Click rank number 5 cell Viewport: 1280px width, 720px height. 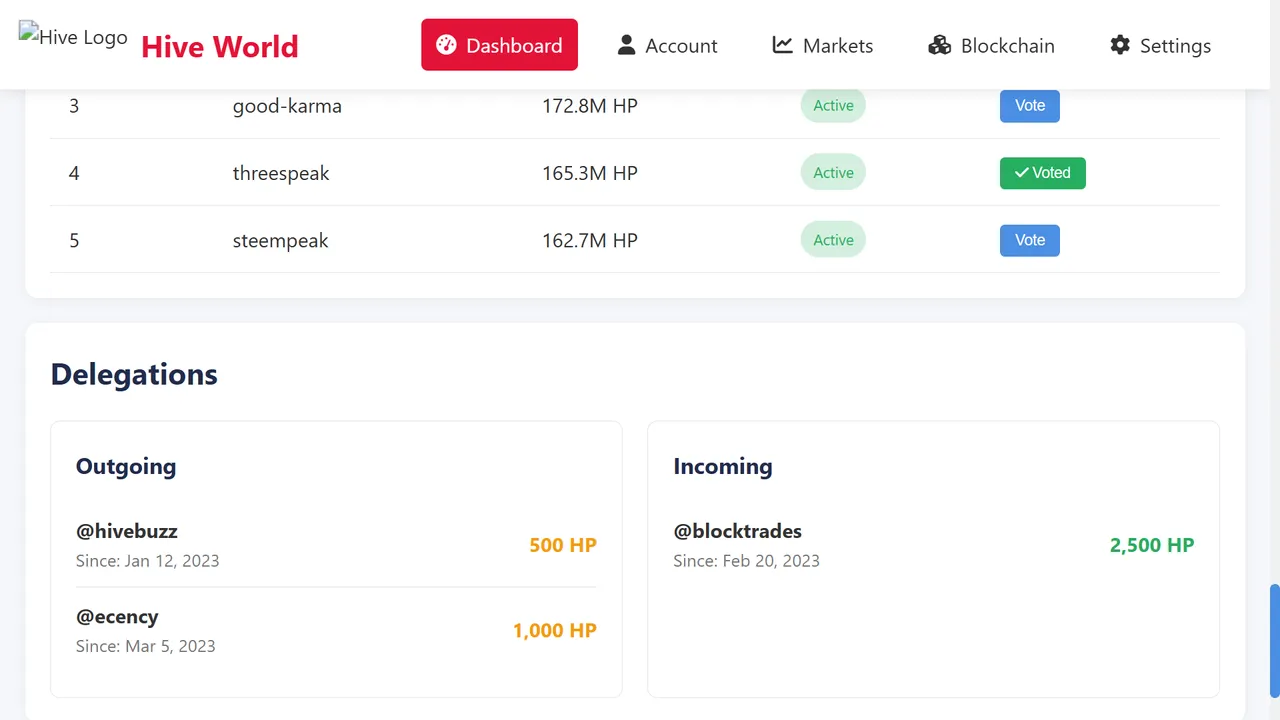coord(74,240)
